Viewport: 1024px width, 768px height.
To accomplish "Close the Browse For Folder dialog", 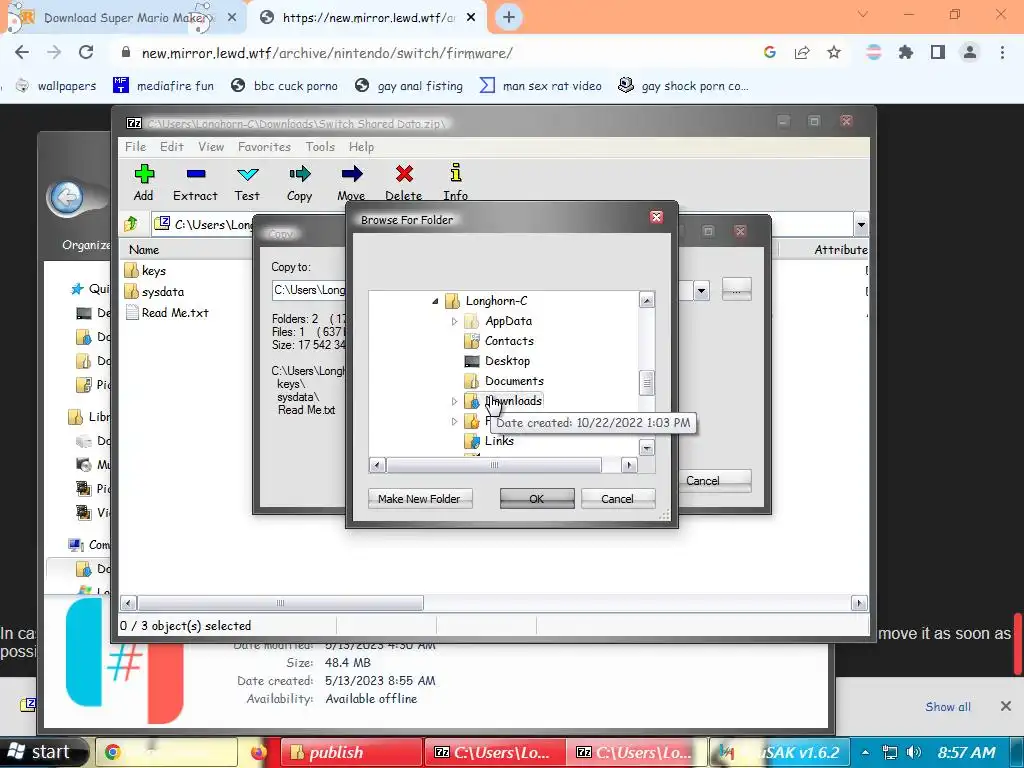I will coord(656,217).
